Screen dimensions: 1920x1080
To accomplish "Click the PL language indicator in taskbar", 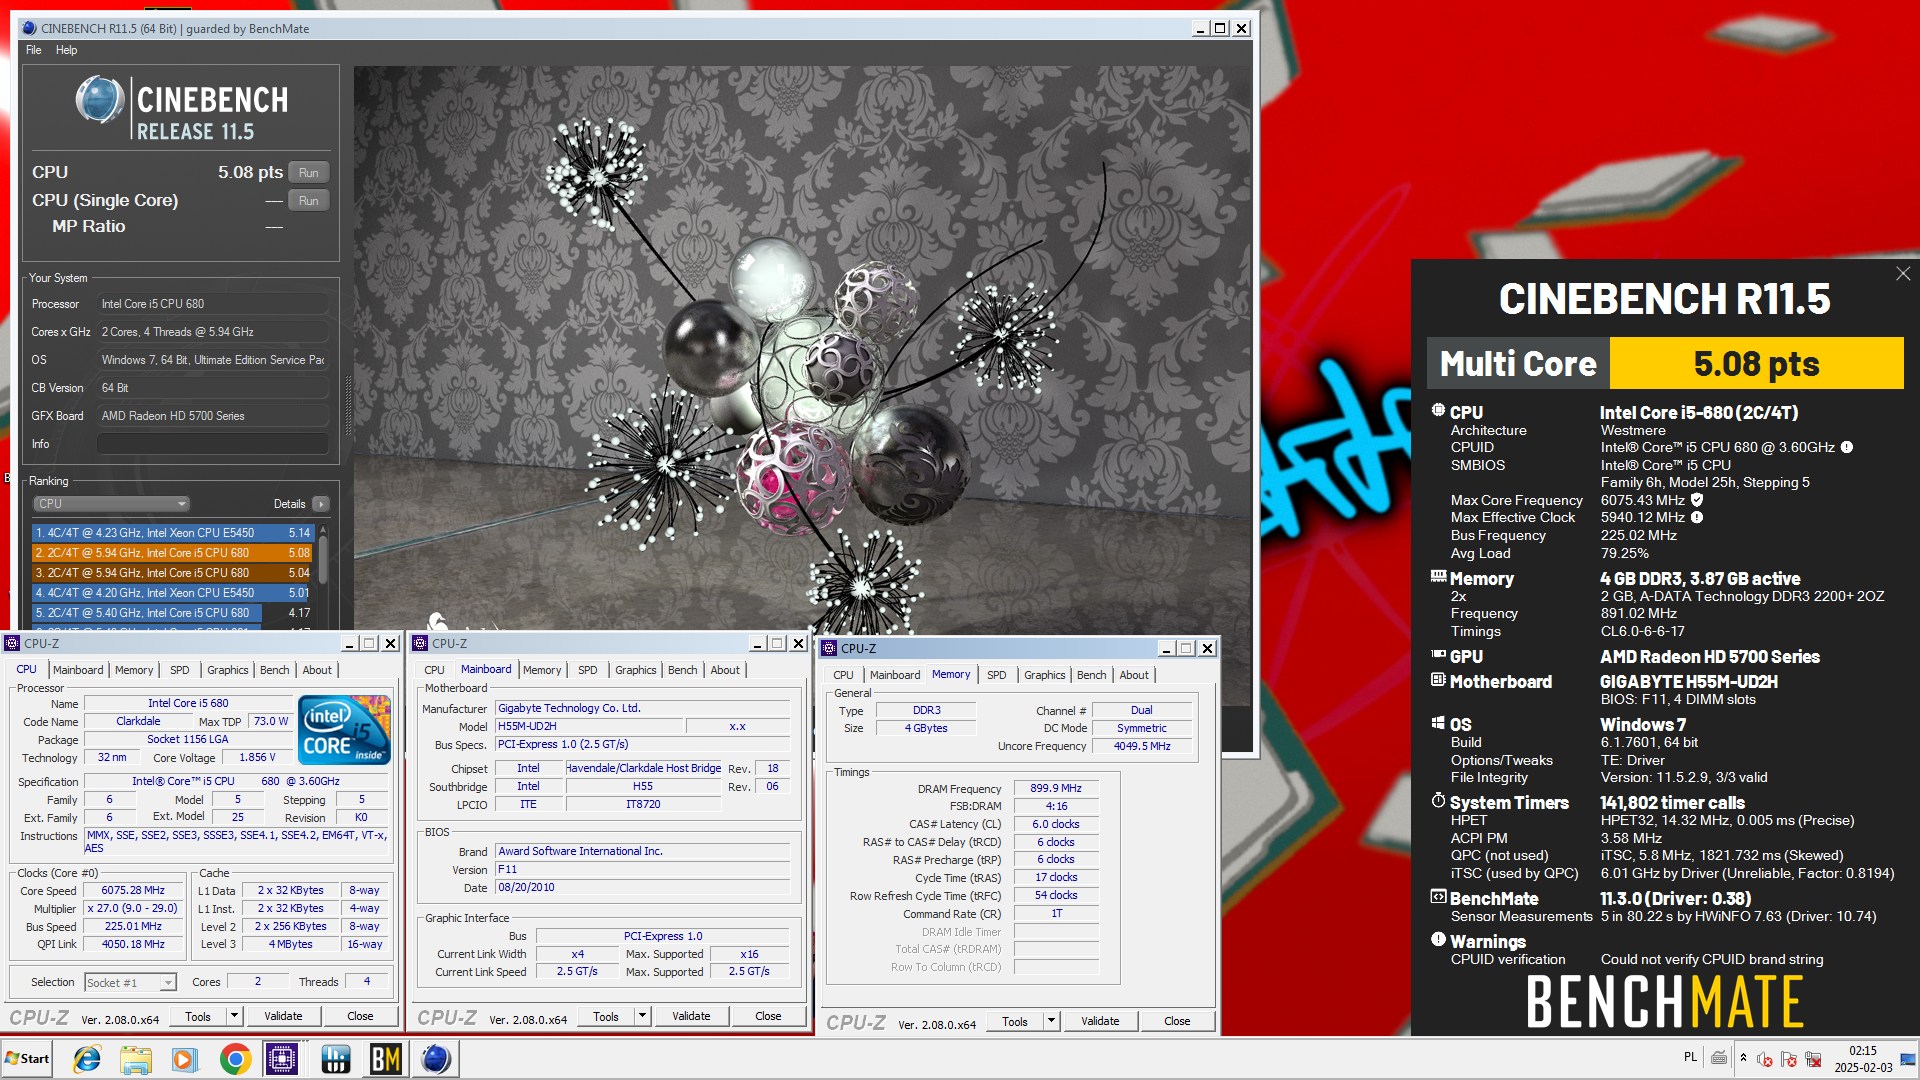I will [1690, 1057].
